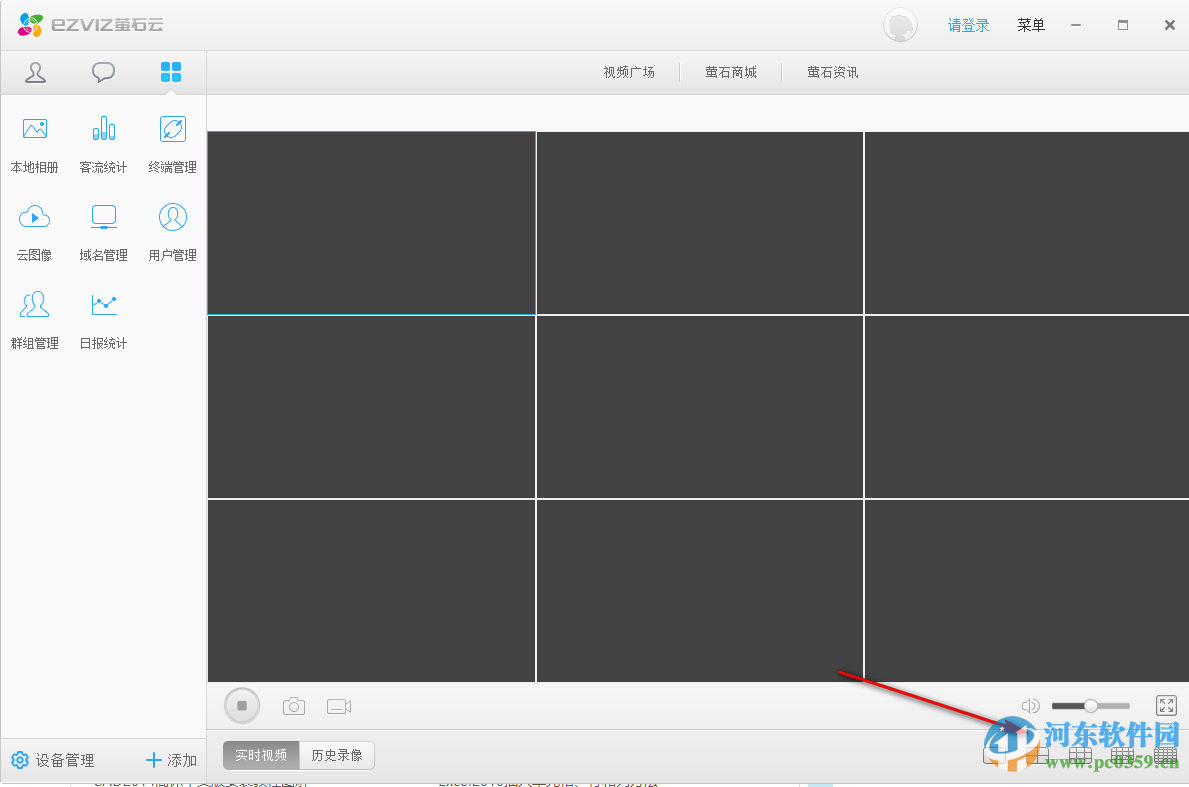1189x787 pixels.
Task: Switch to sixteen-window grid layout
Action: [x=1122, y=755]
